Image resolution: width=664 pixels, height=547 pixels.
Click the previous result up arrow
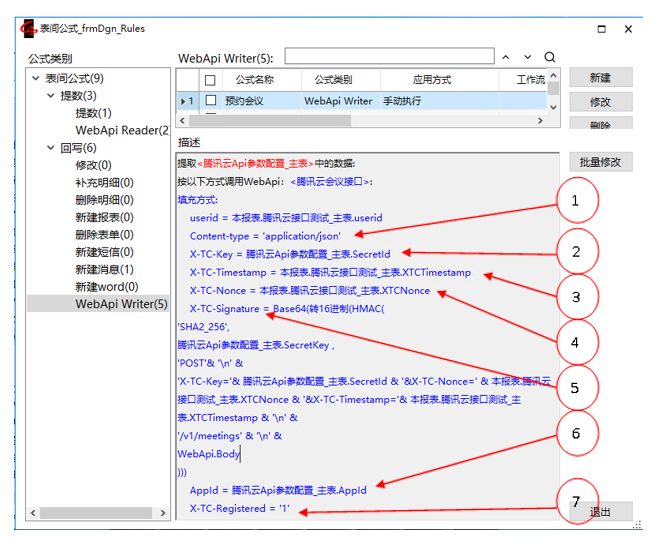[504, 57]
